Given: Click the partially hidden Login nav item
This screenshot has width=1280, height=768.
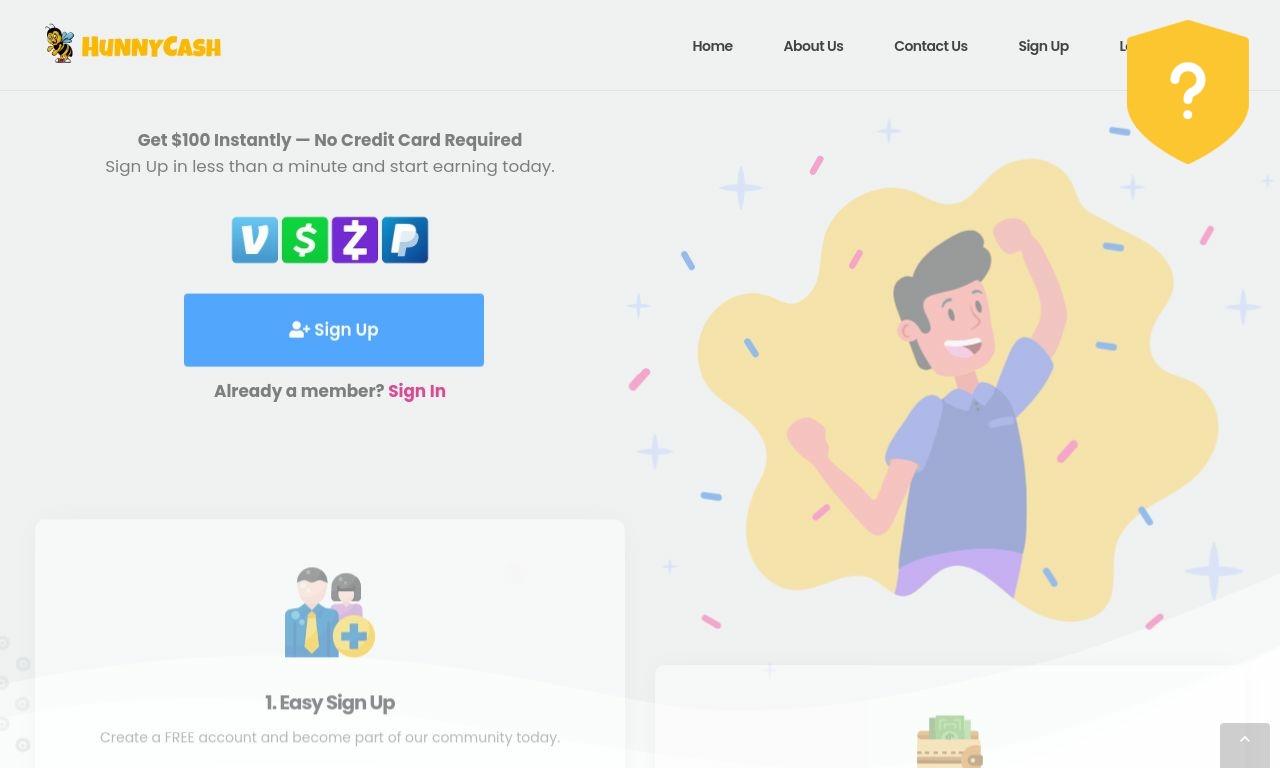Looking at the screenshot, I should click(x=1123, y=46).
